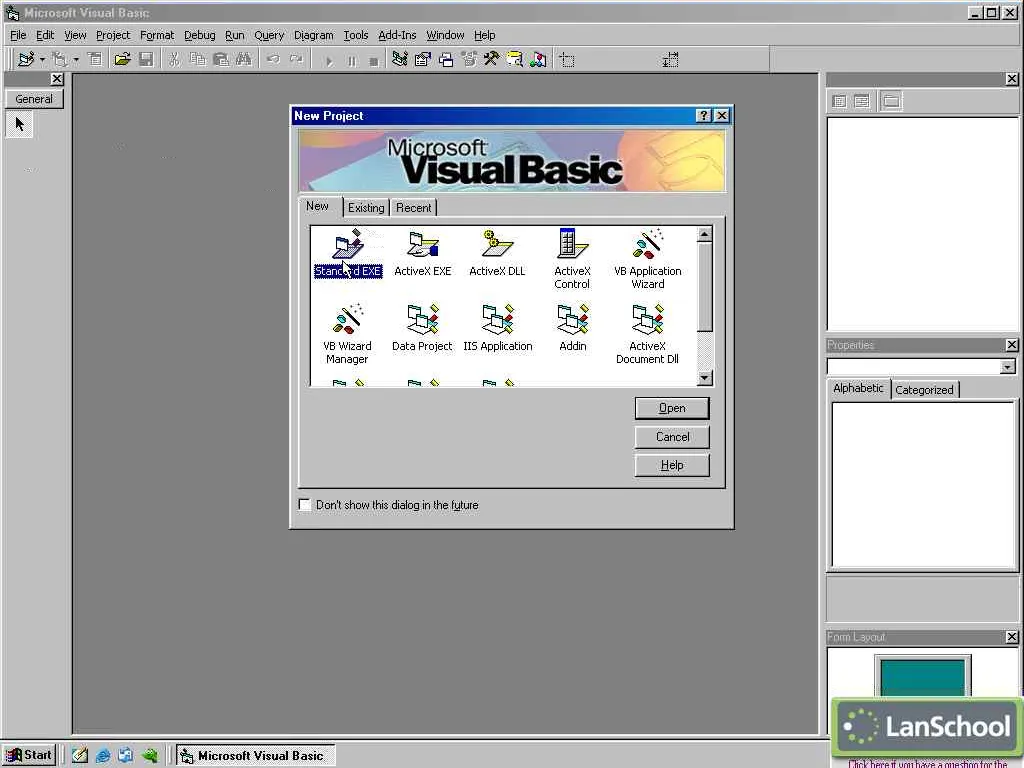Click the Paste toolbar icon
Screen dimensions: 1024x768
point(221,60)
